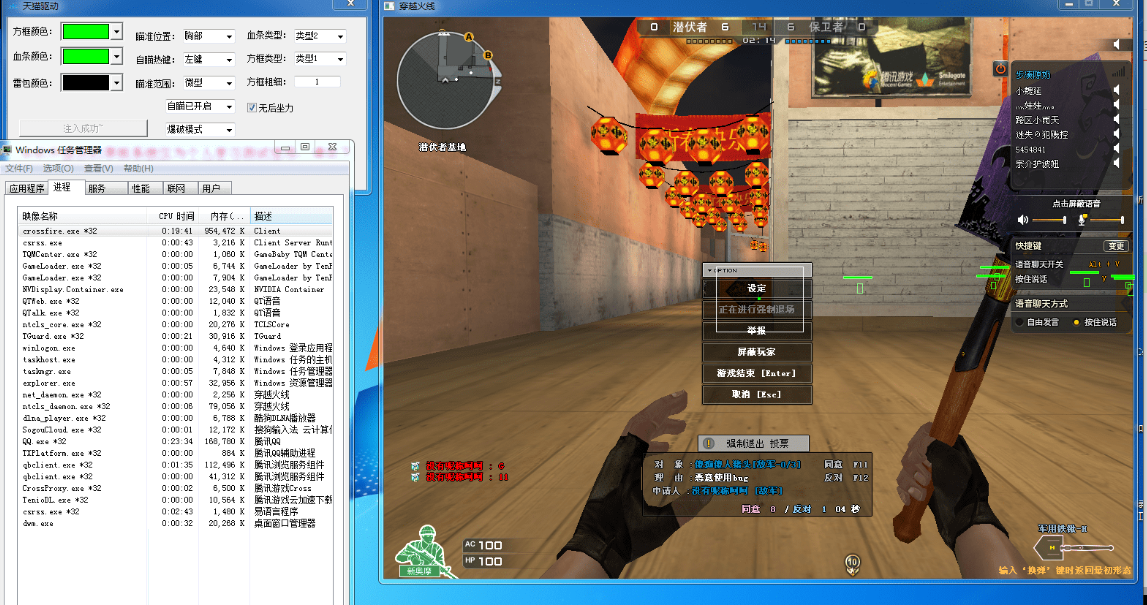Viewport: 1147px width, 605px height.
Task: Click the microphone volume slider in voice panel
Action: point(1107,219)
